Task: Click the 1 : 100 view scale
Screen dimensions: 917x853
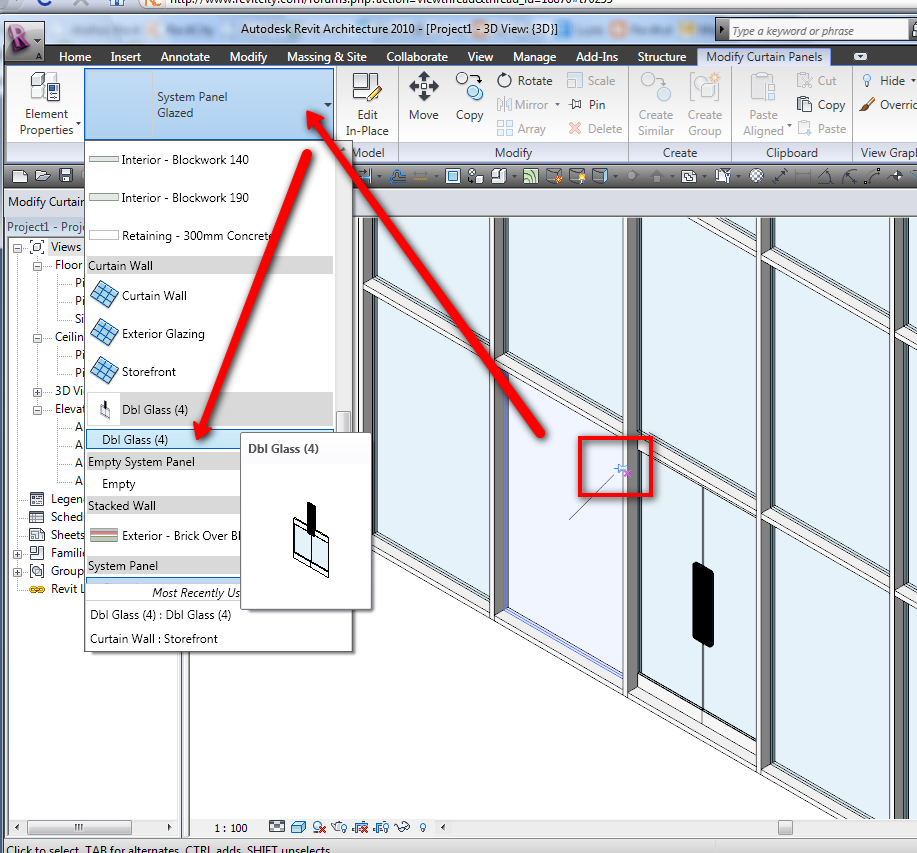Action: 230,828
